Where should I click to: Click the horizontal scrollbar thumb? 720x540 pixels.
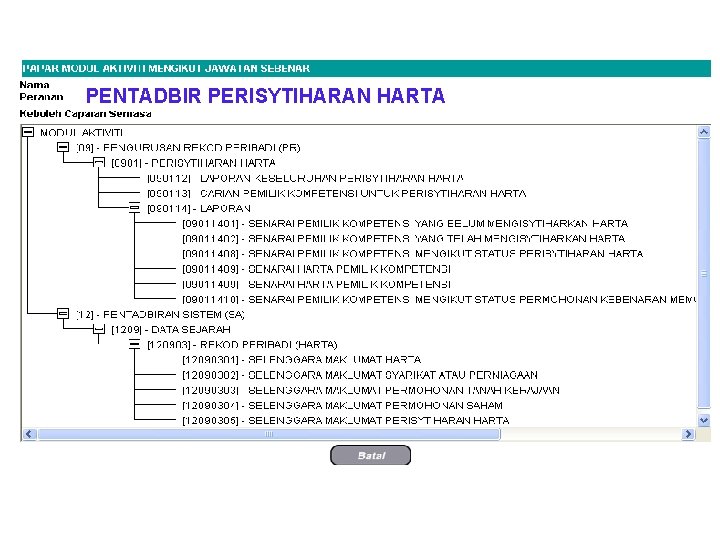[269, 434]
